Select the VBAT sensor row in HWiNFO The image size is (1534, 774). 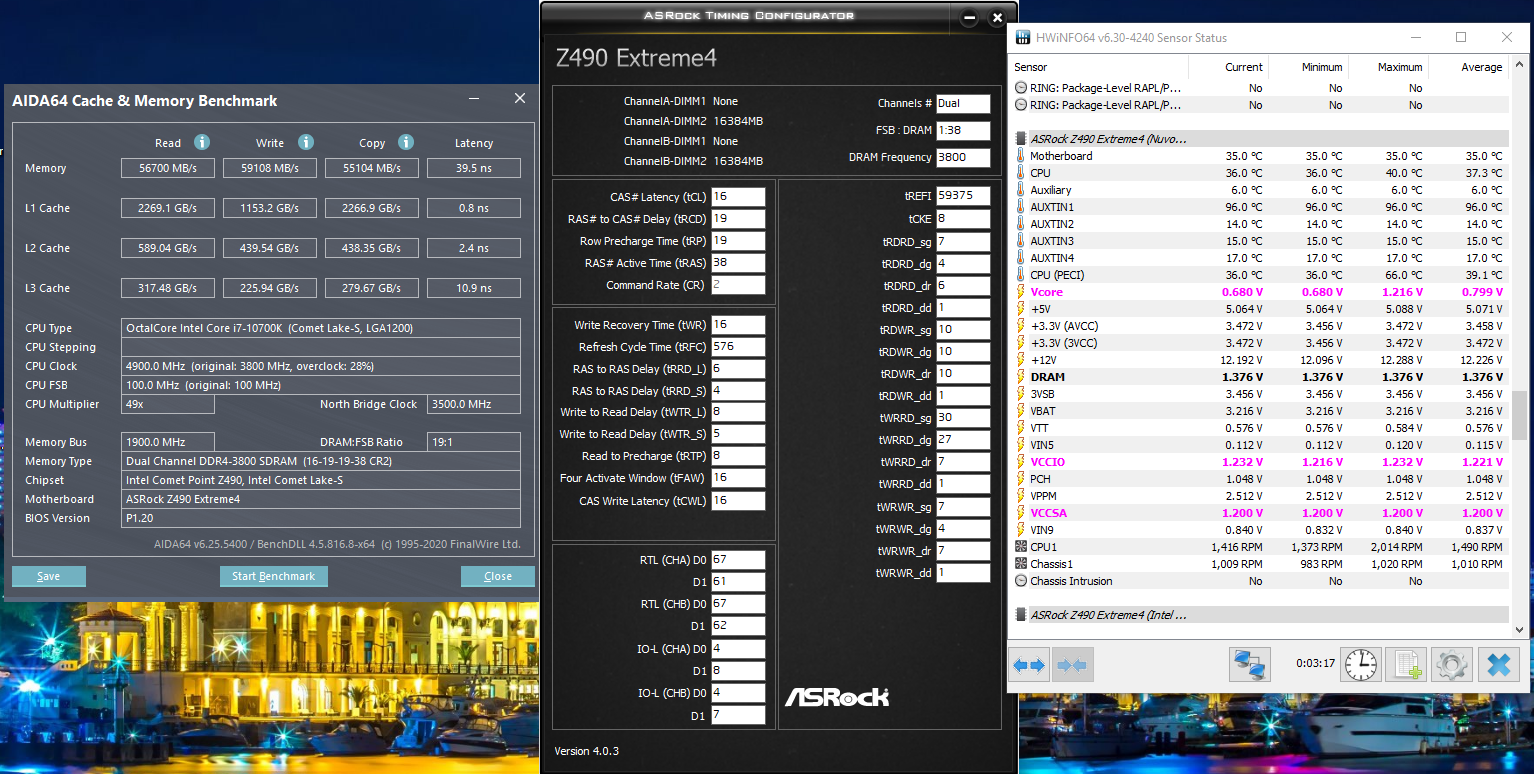pyautogui.click(x=1260, y=411)
